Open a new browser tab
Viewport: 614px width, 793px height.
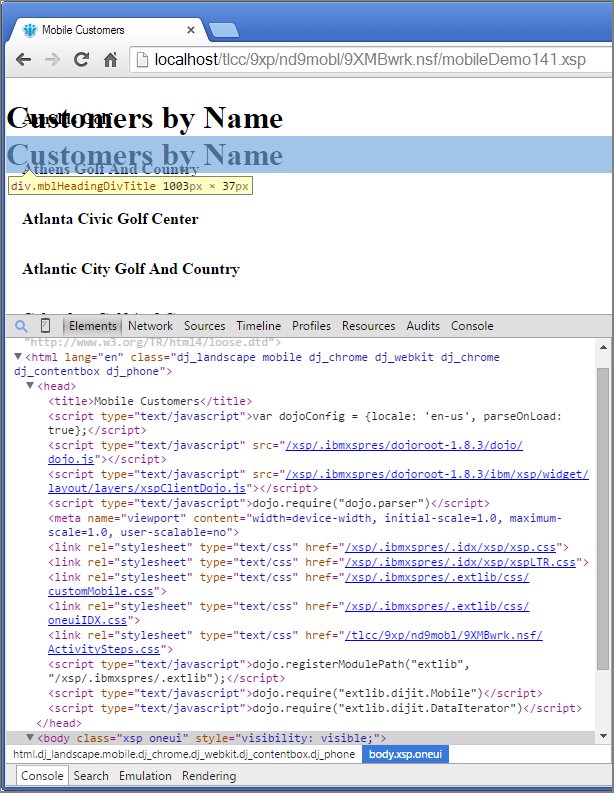click(223, 30)
